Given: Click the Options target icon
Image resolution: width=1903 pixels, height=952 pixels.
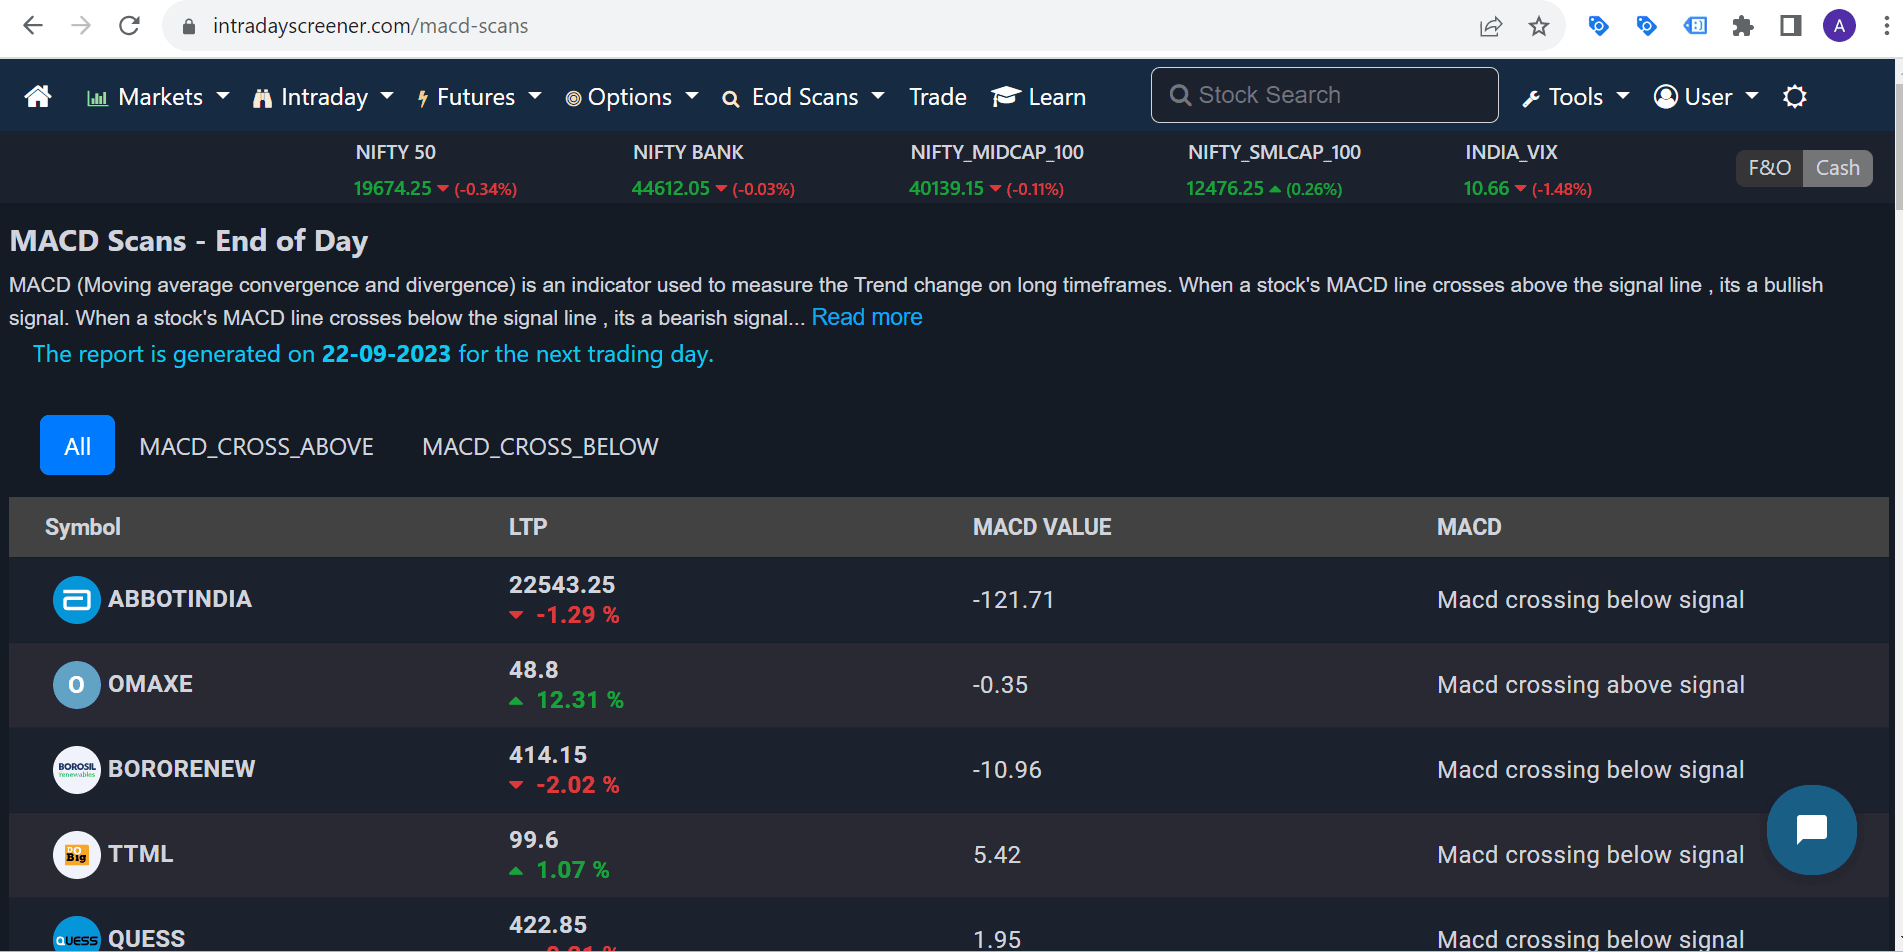Looking at the screenshot, I should pos(572,96).
